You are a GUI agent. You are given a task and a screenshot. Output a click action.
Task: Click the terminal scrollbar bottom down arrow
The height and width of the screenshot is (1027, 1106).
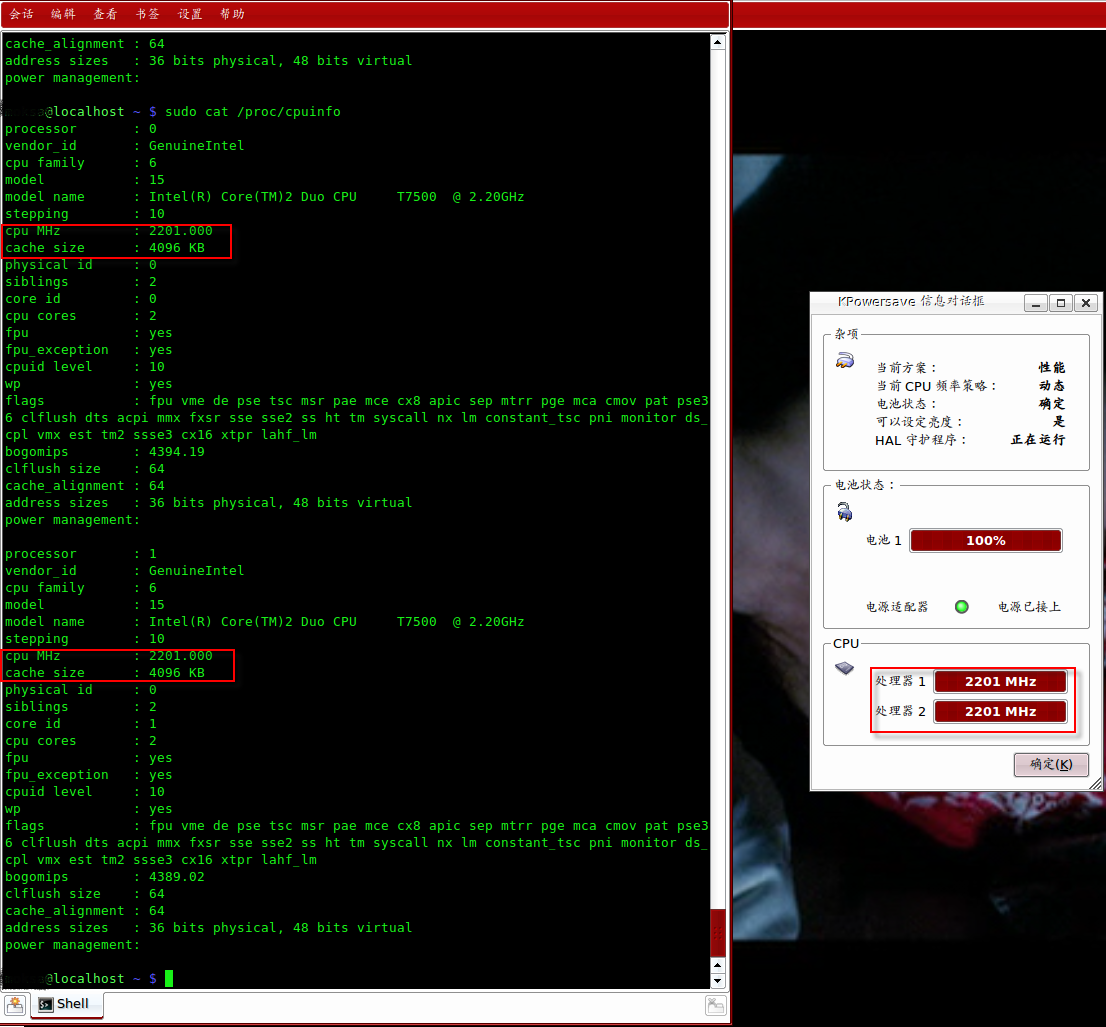pyautogui.click(x=717, y=981)
